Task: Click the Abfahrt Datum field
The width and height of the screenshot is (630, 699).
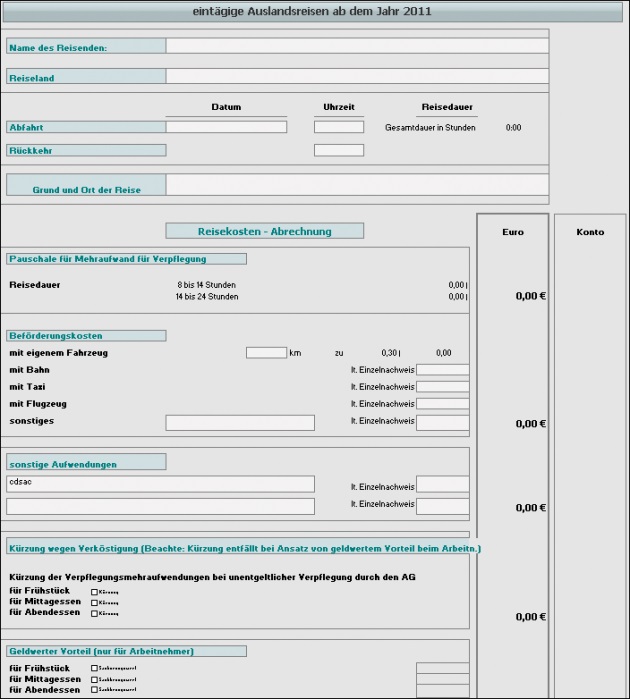Action: [226, 127]
